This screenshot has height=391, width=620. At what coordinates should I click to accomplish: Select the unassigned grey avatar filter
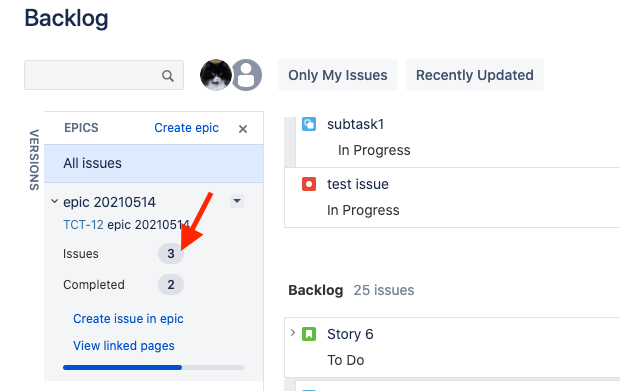tap(247, 75)
